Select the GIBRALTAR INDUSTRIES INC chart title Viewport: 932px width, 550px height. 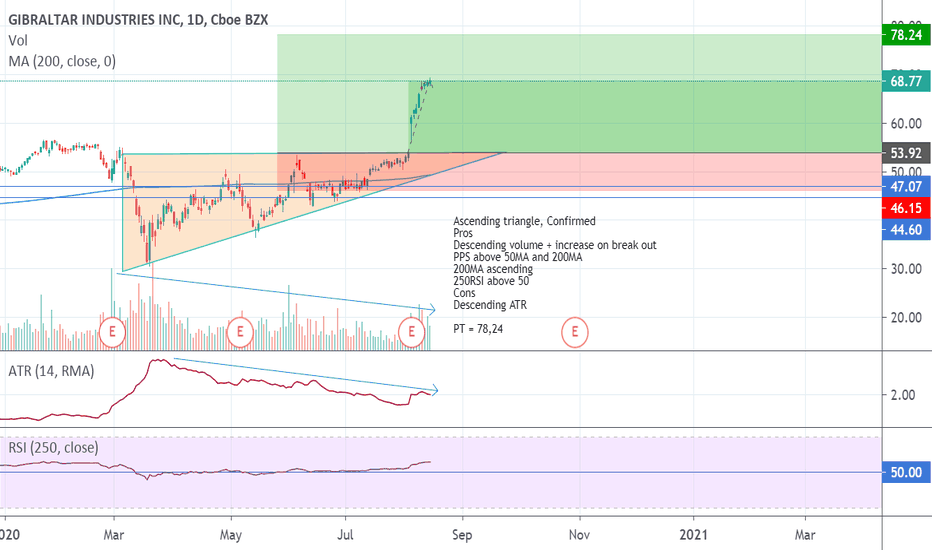coord(138,20)
